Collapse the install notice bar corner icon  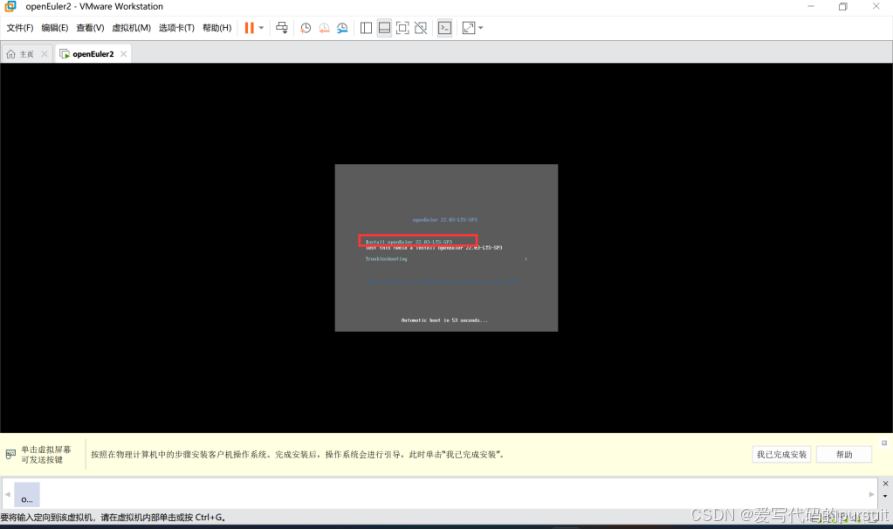tap(884, 443)
